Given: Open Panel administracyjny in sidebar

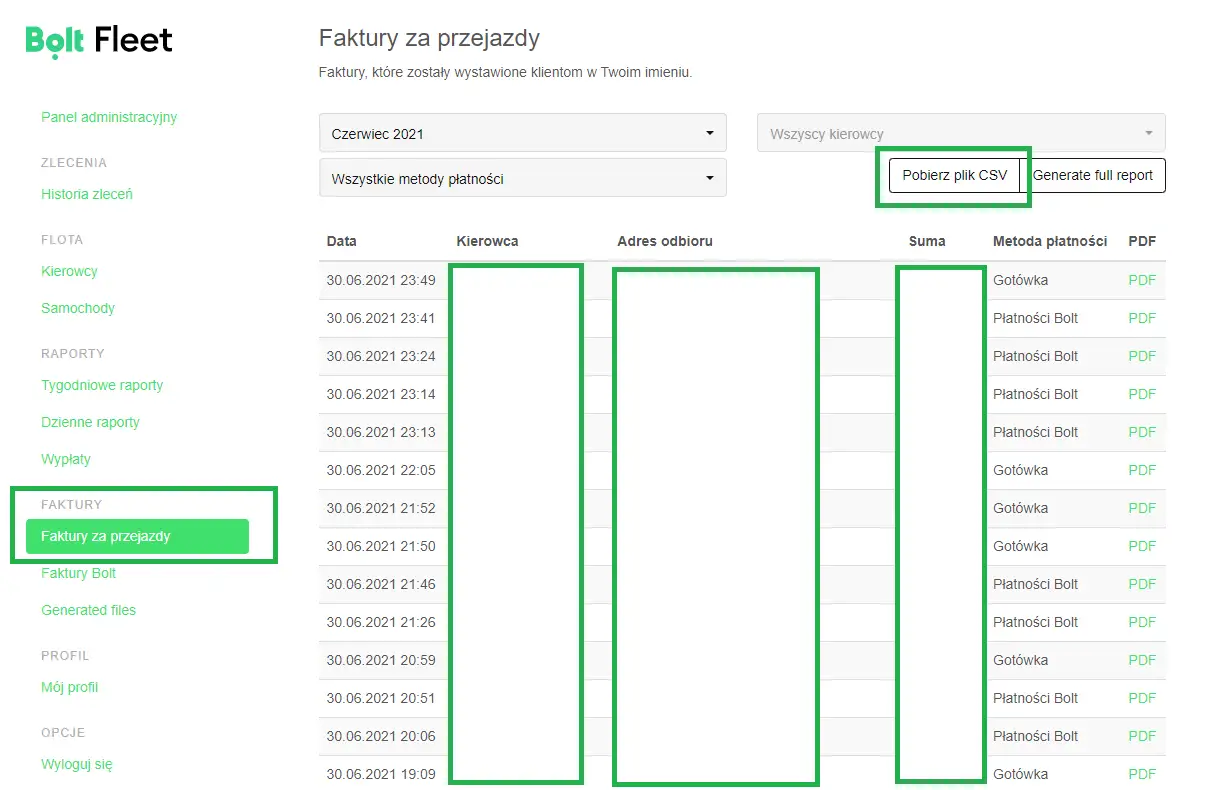Looking at the screenshot, I should click(109, 117).
